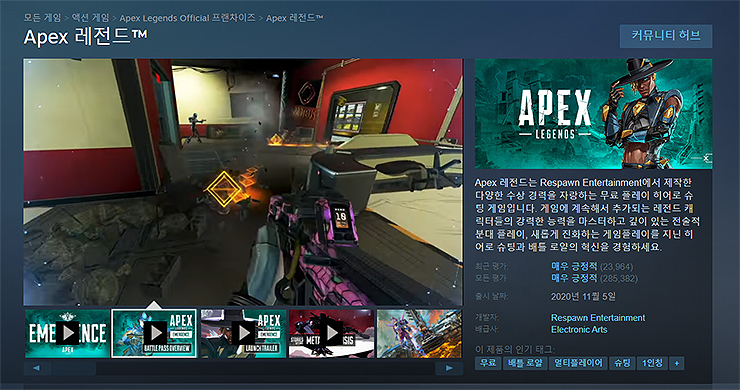Image resolution: width=740 pixels, height=390 pixels.
Task: Click the thumbnail strip scrollbar handle
Action: (74, 368)
